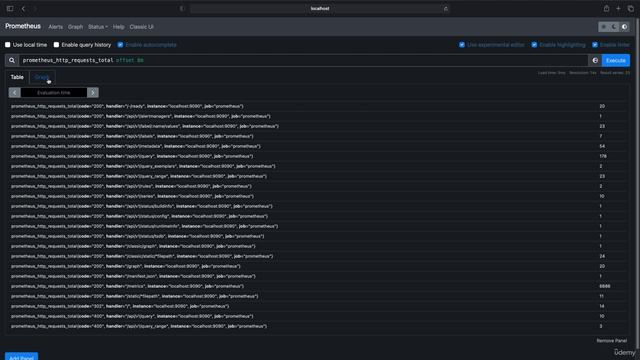Click the Prometheus brand link

click(23, 26)
